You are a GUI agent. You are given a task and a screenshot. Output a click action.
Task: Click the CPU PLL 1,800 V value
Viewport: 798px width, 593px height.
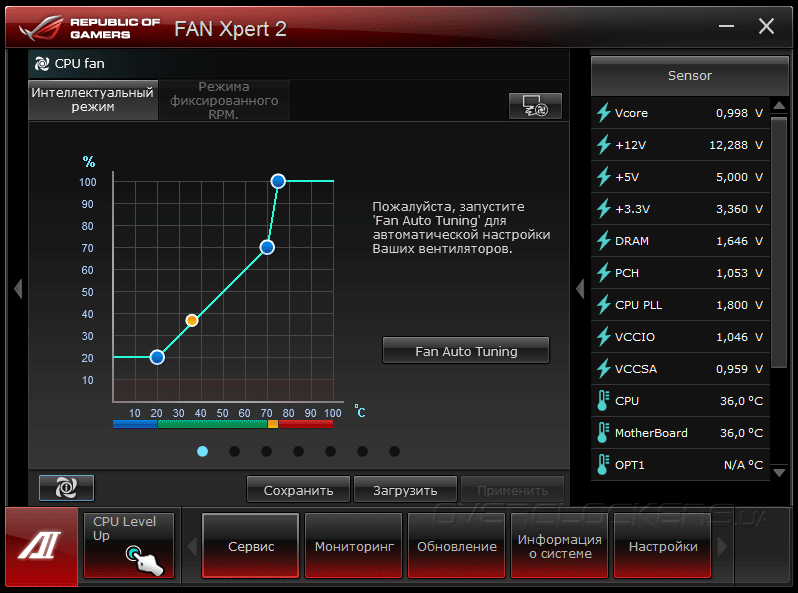coord(739,305)
